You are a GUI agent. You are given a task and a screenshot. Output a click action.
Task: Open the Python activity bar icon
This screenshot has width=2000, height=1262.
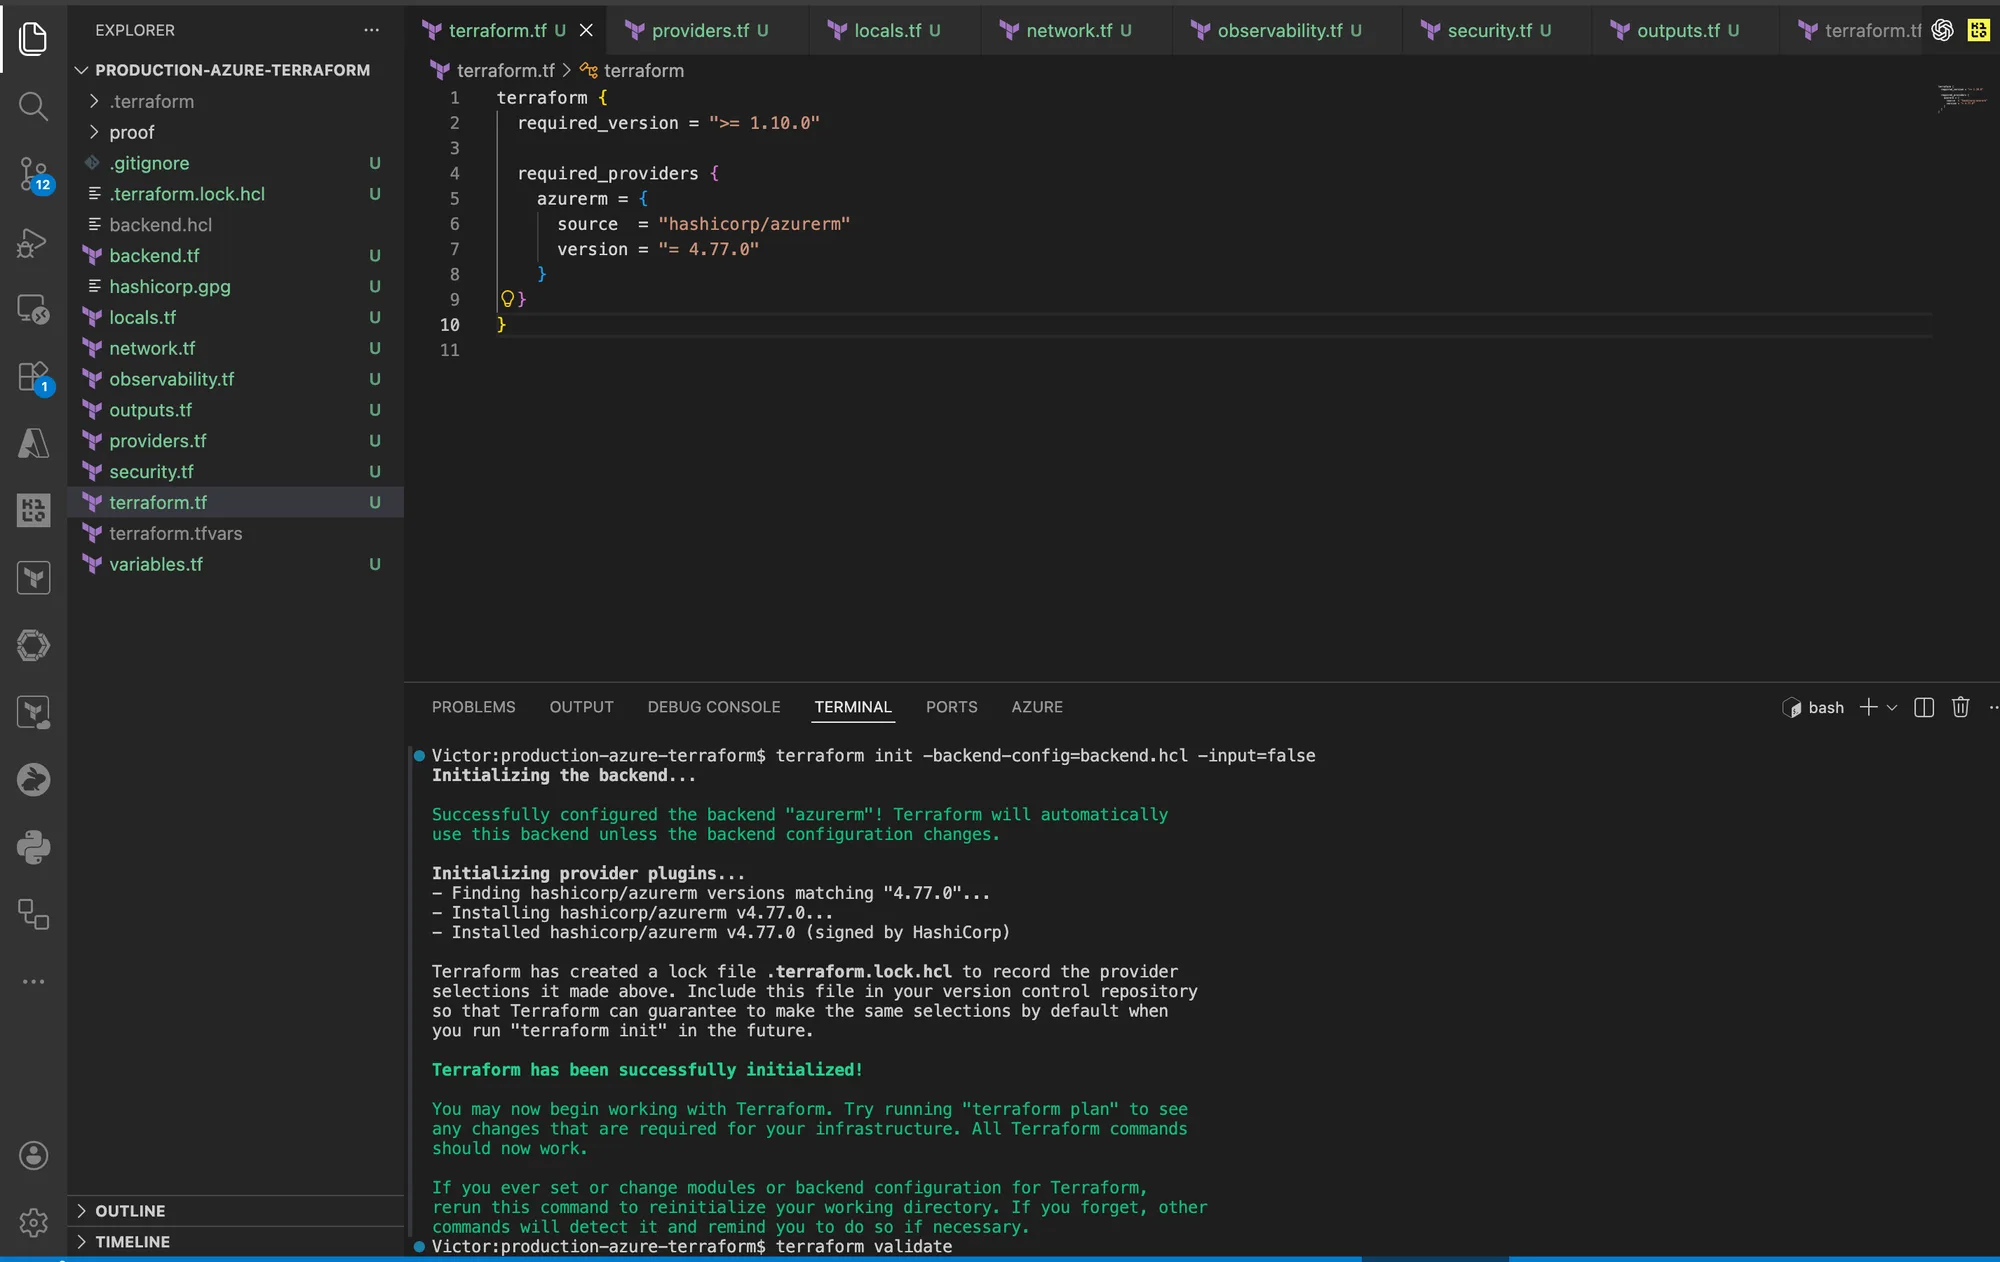pos(33,847)
